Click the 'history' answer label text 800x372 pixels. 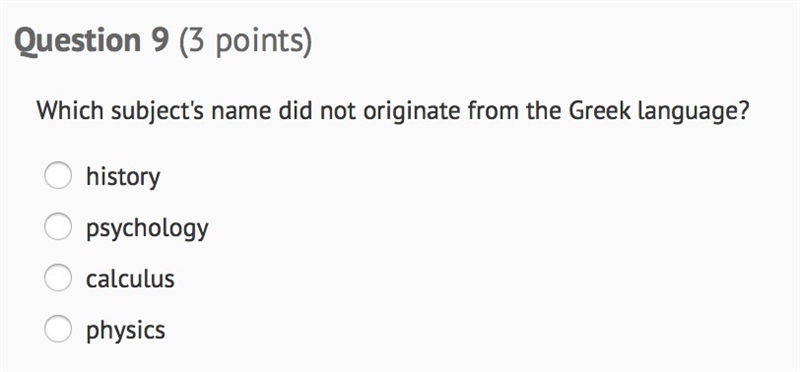123,177
